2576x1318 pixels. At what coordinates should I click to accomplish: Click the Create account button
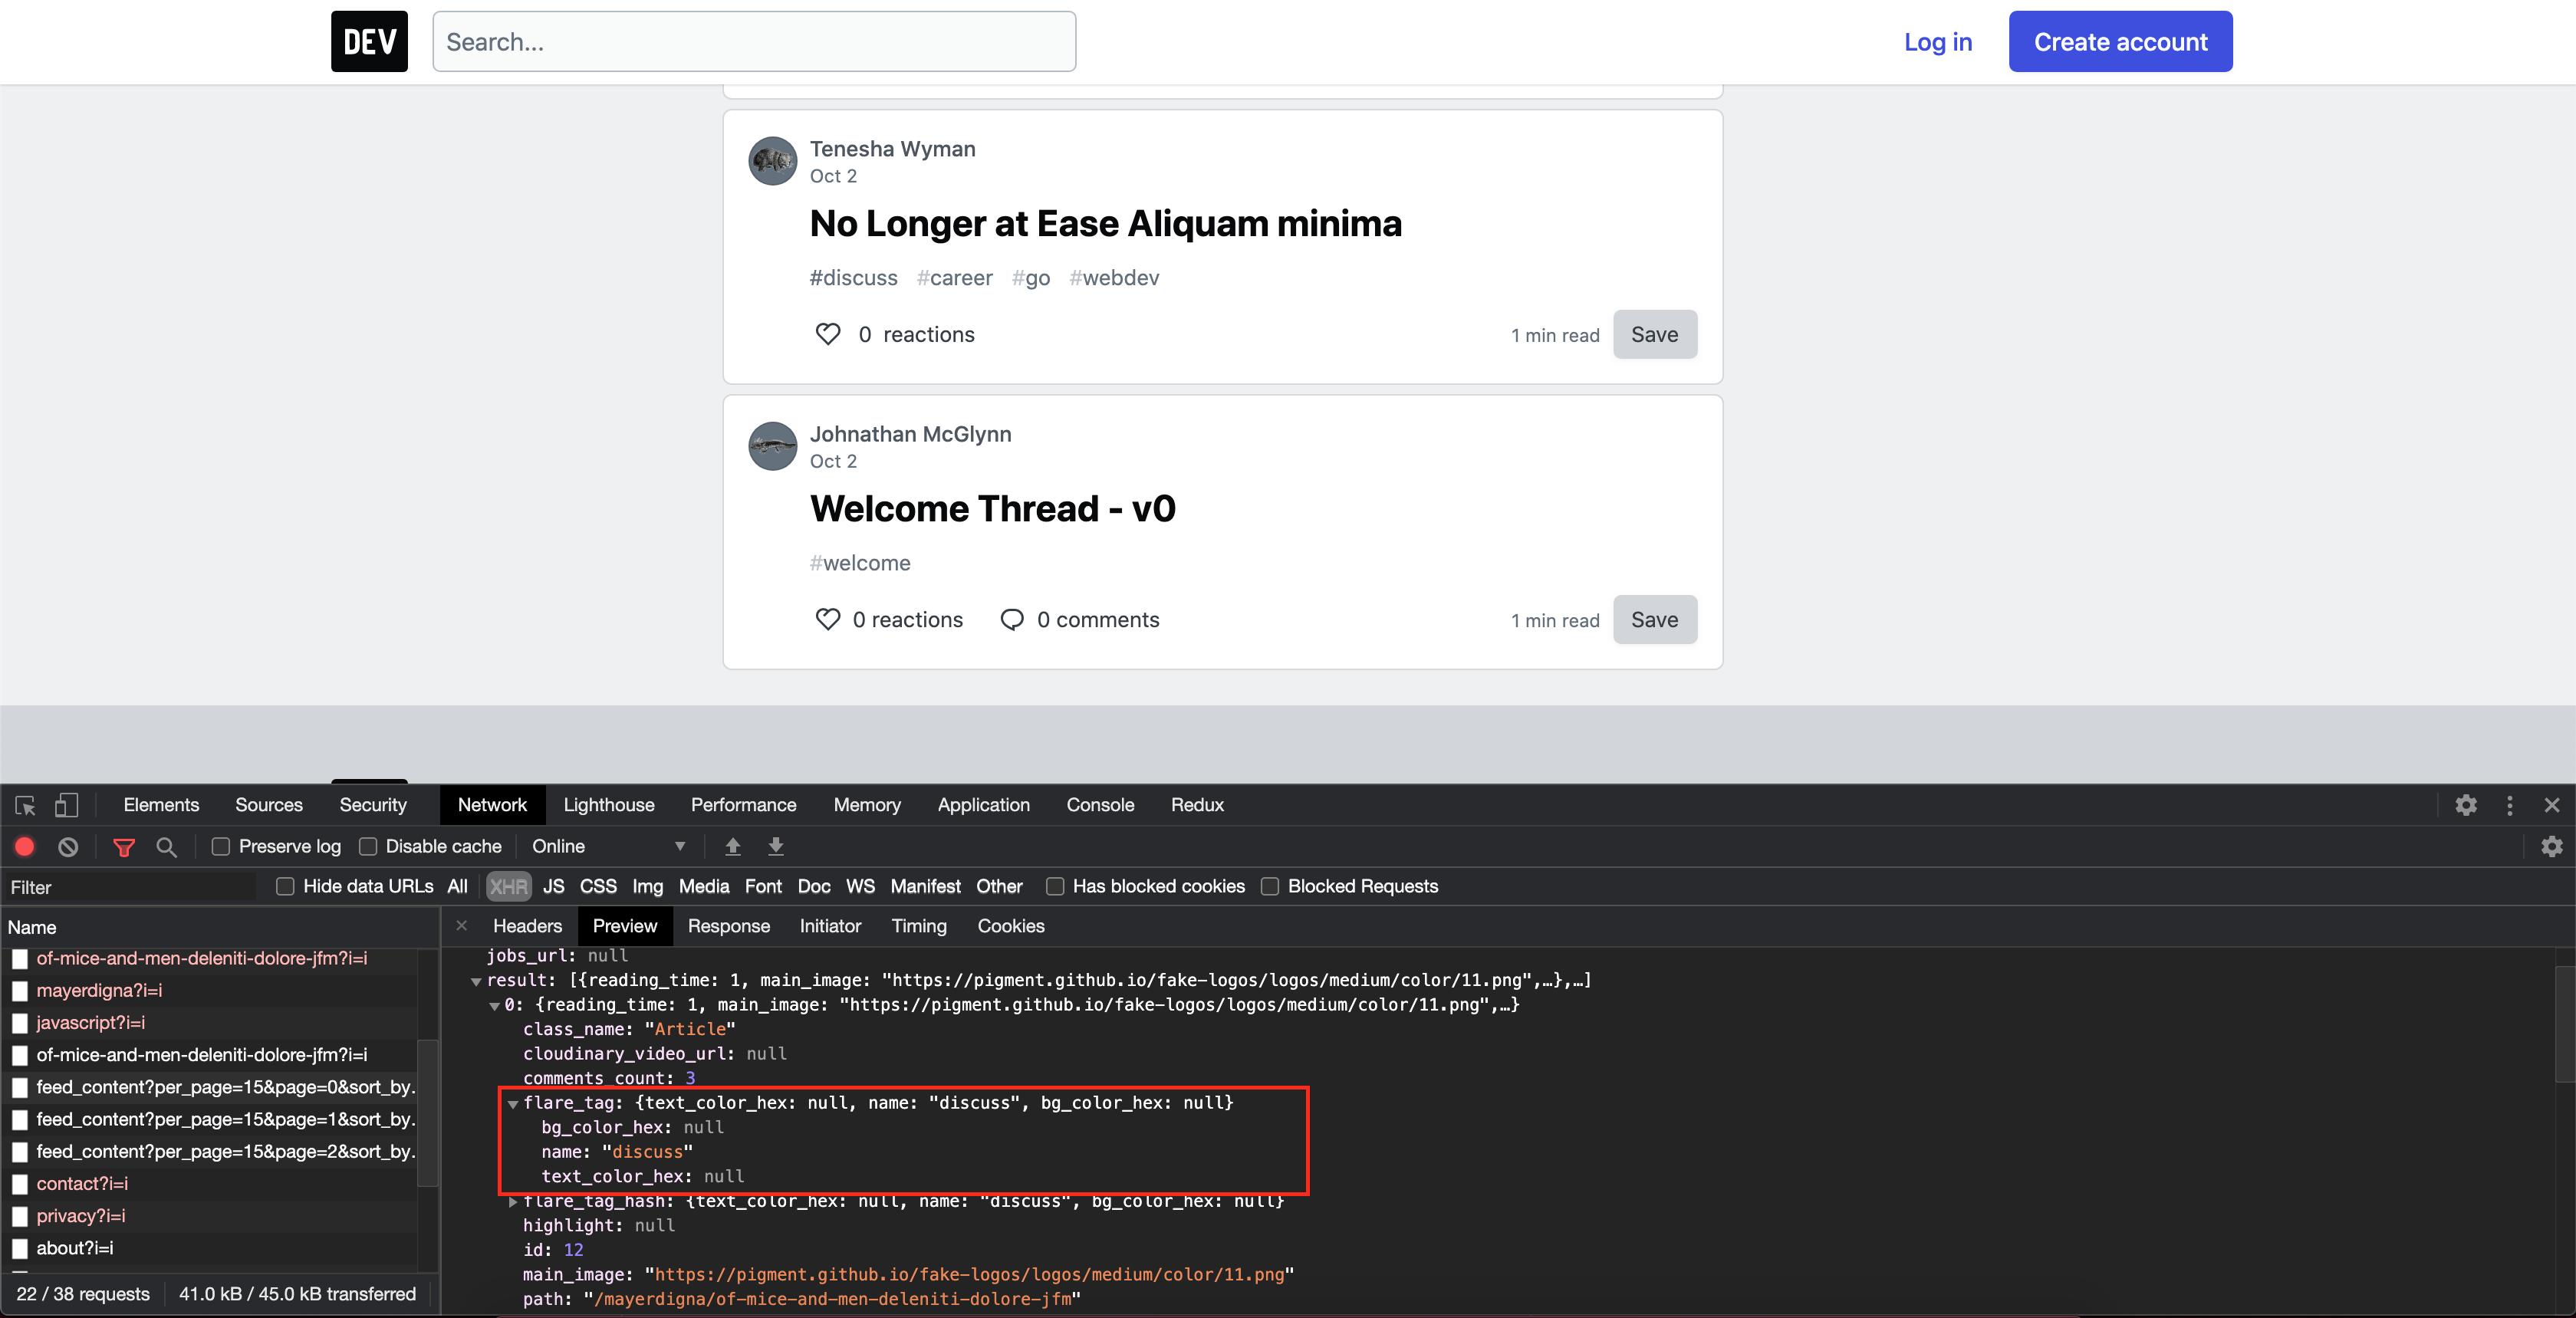tap(2120, 42)
